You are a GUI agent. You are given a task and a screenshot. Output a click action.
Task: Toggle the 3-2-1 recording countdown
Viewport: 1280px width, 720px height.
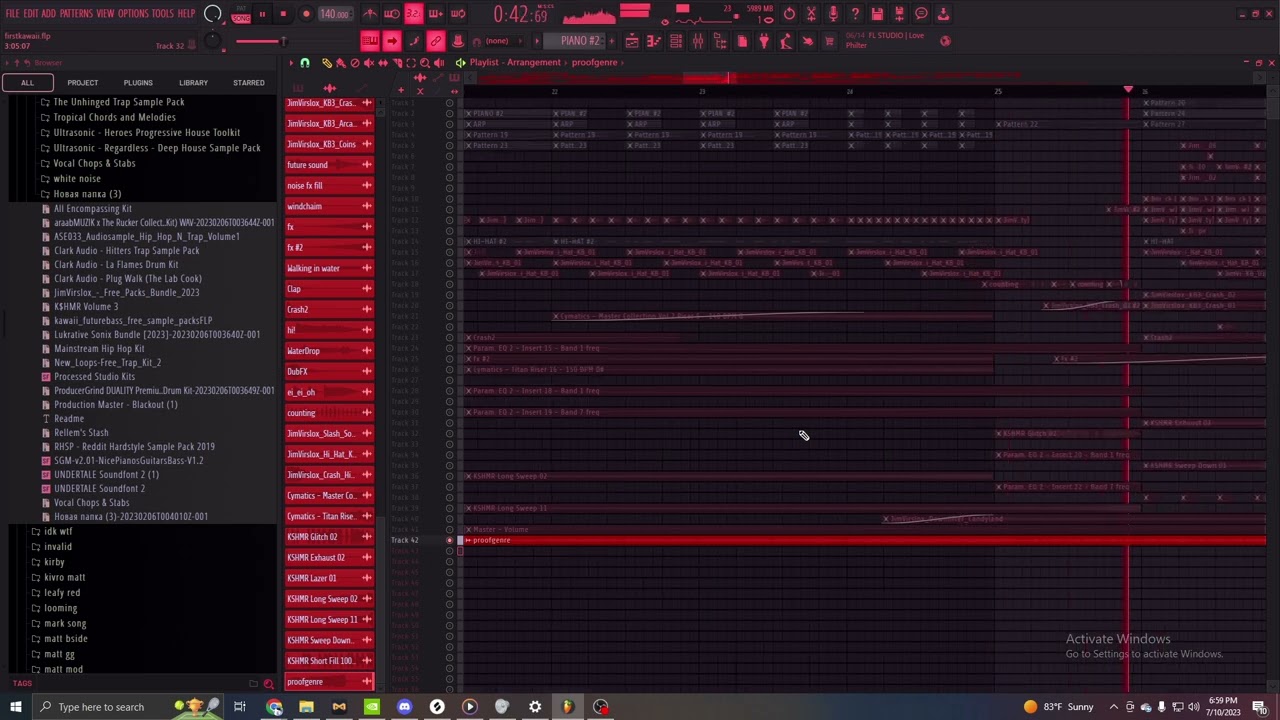pyautogui.click(x=414, y=14)
